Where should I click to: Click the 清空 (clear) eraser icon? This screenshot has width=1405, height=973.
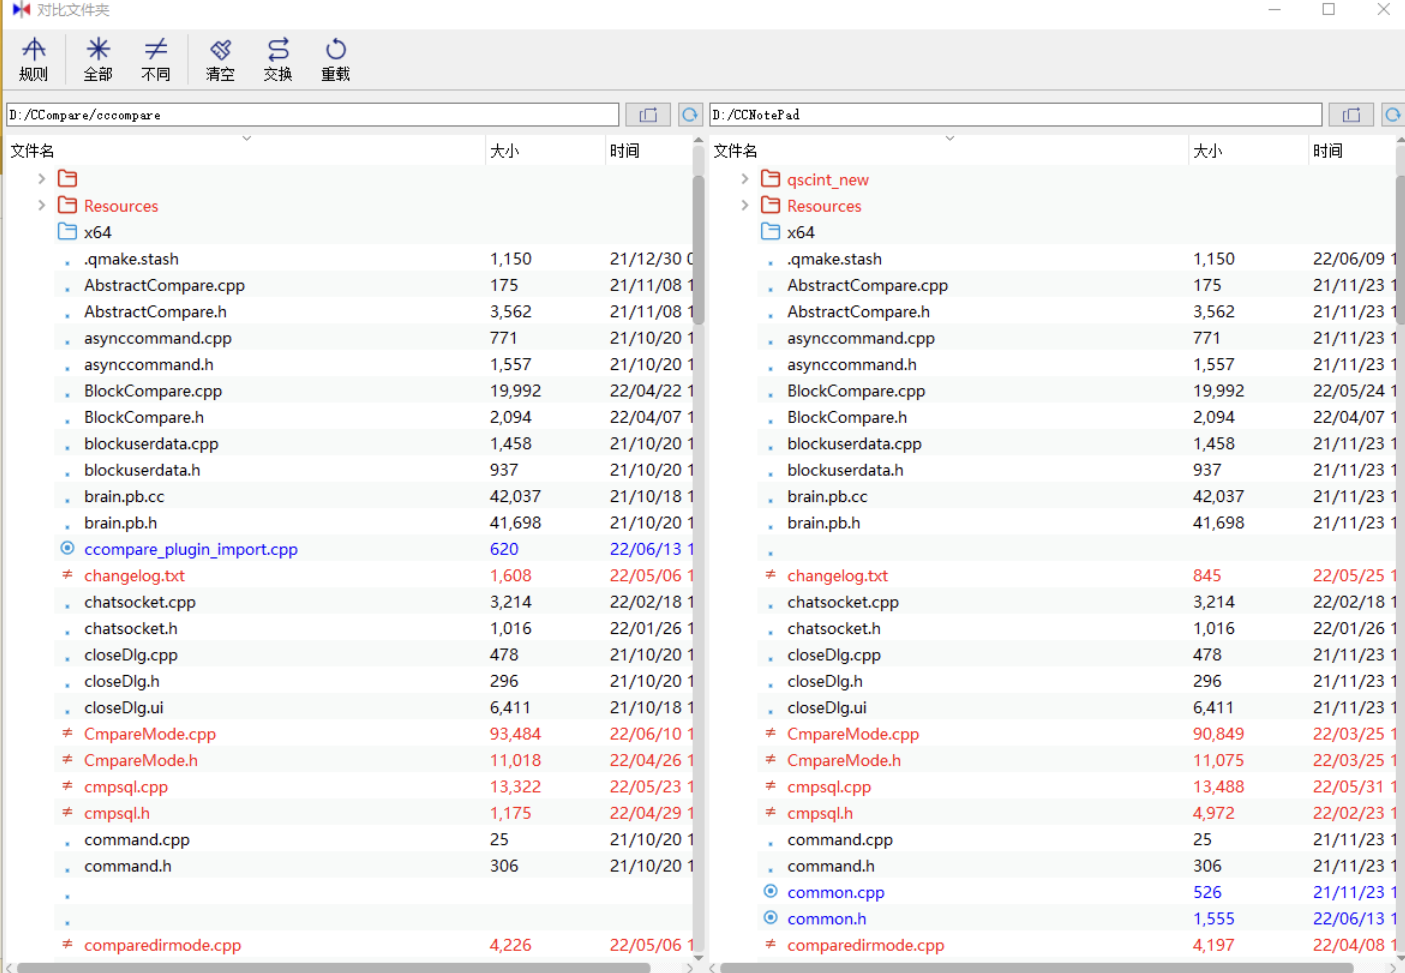coord(219,57)
